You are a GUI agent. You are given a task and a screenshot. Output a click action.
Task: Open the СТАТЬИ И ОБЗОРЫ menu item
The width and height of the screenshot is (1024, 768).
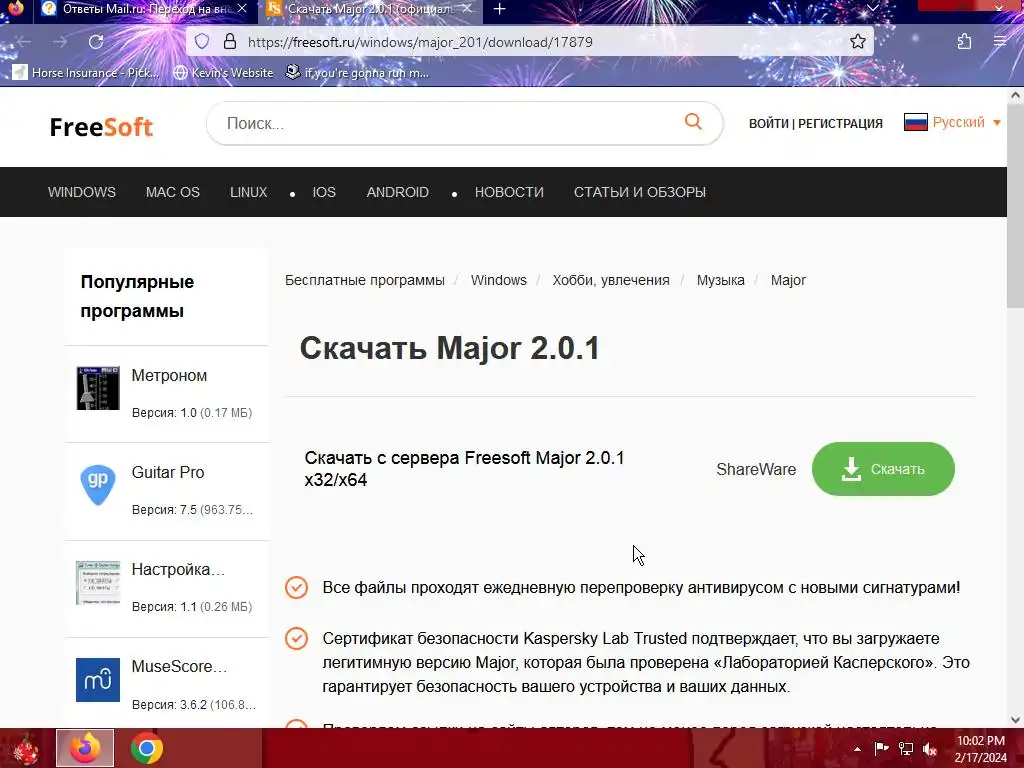tap(639, 192)
